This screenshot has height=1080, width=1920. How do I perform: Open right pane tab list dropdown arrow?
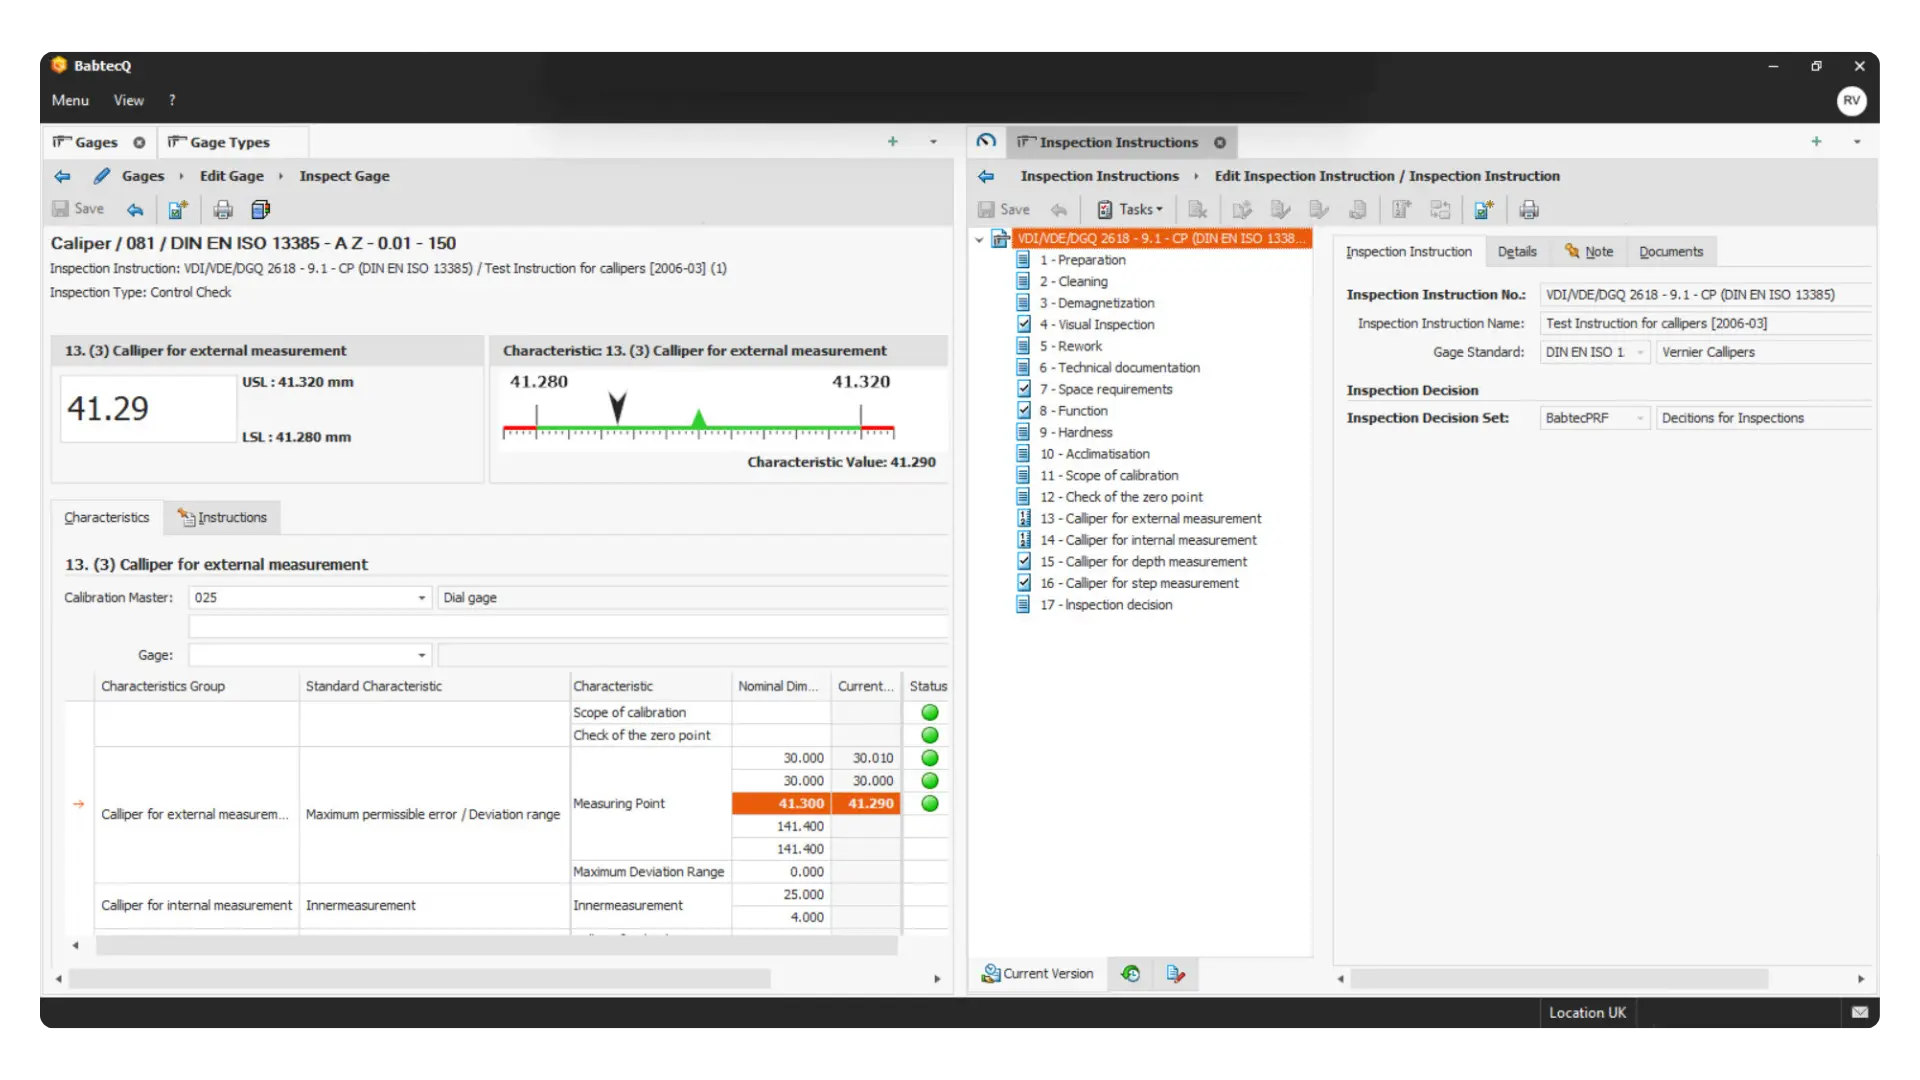(x=1857, y=142)
